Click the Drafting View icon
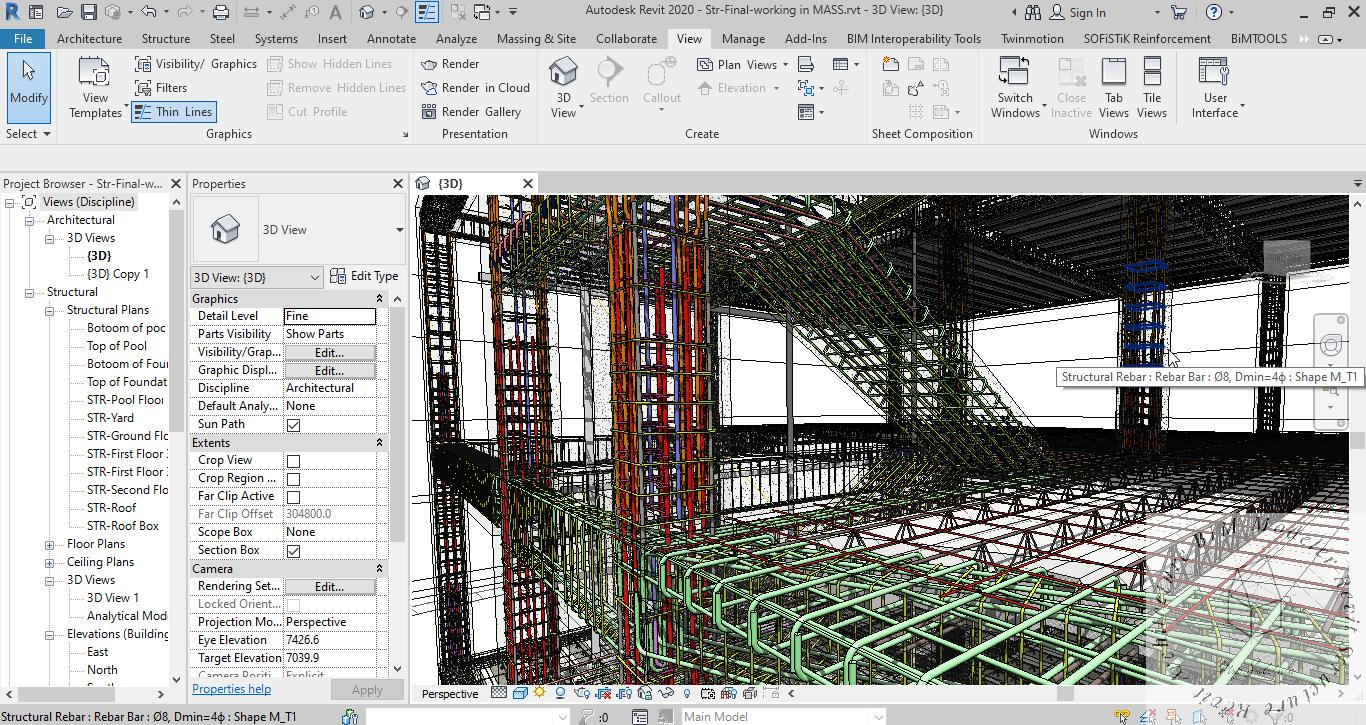The image size is (1366, 725). pyautogui.click(x=806, y=64)
